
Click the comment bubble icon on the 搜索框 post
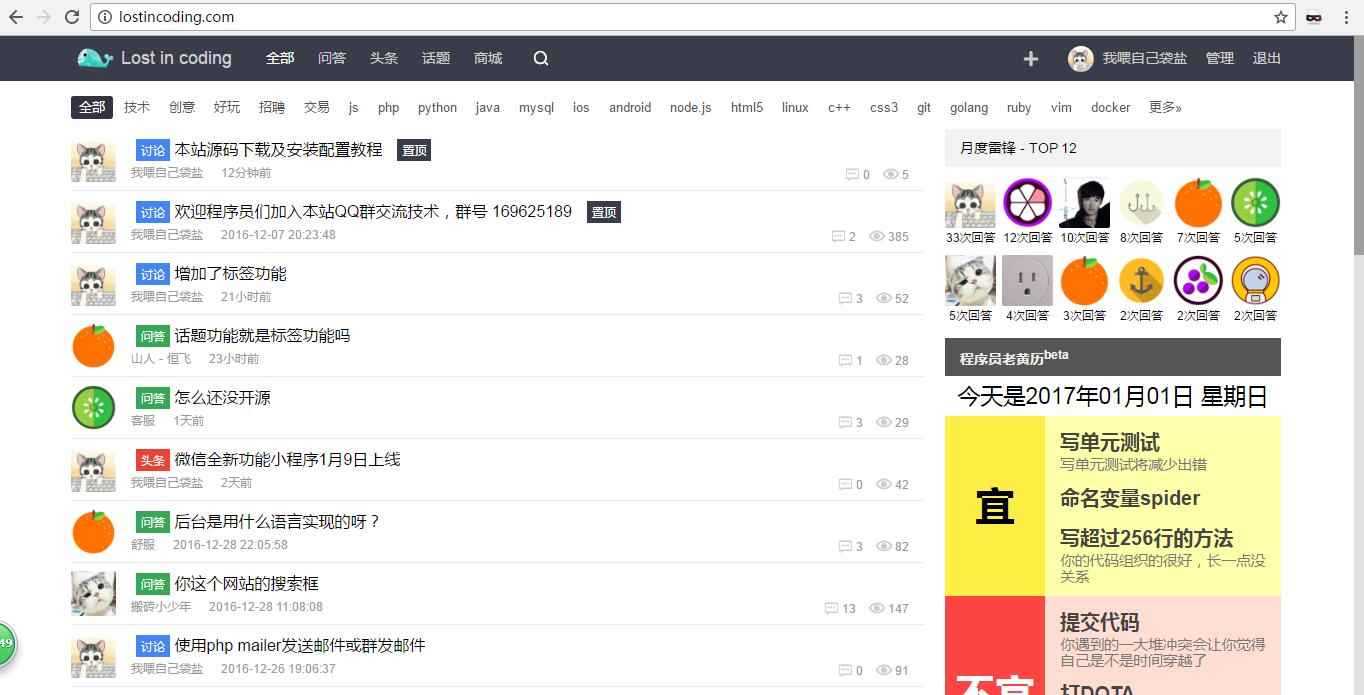[832, 609]
